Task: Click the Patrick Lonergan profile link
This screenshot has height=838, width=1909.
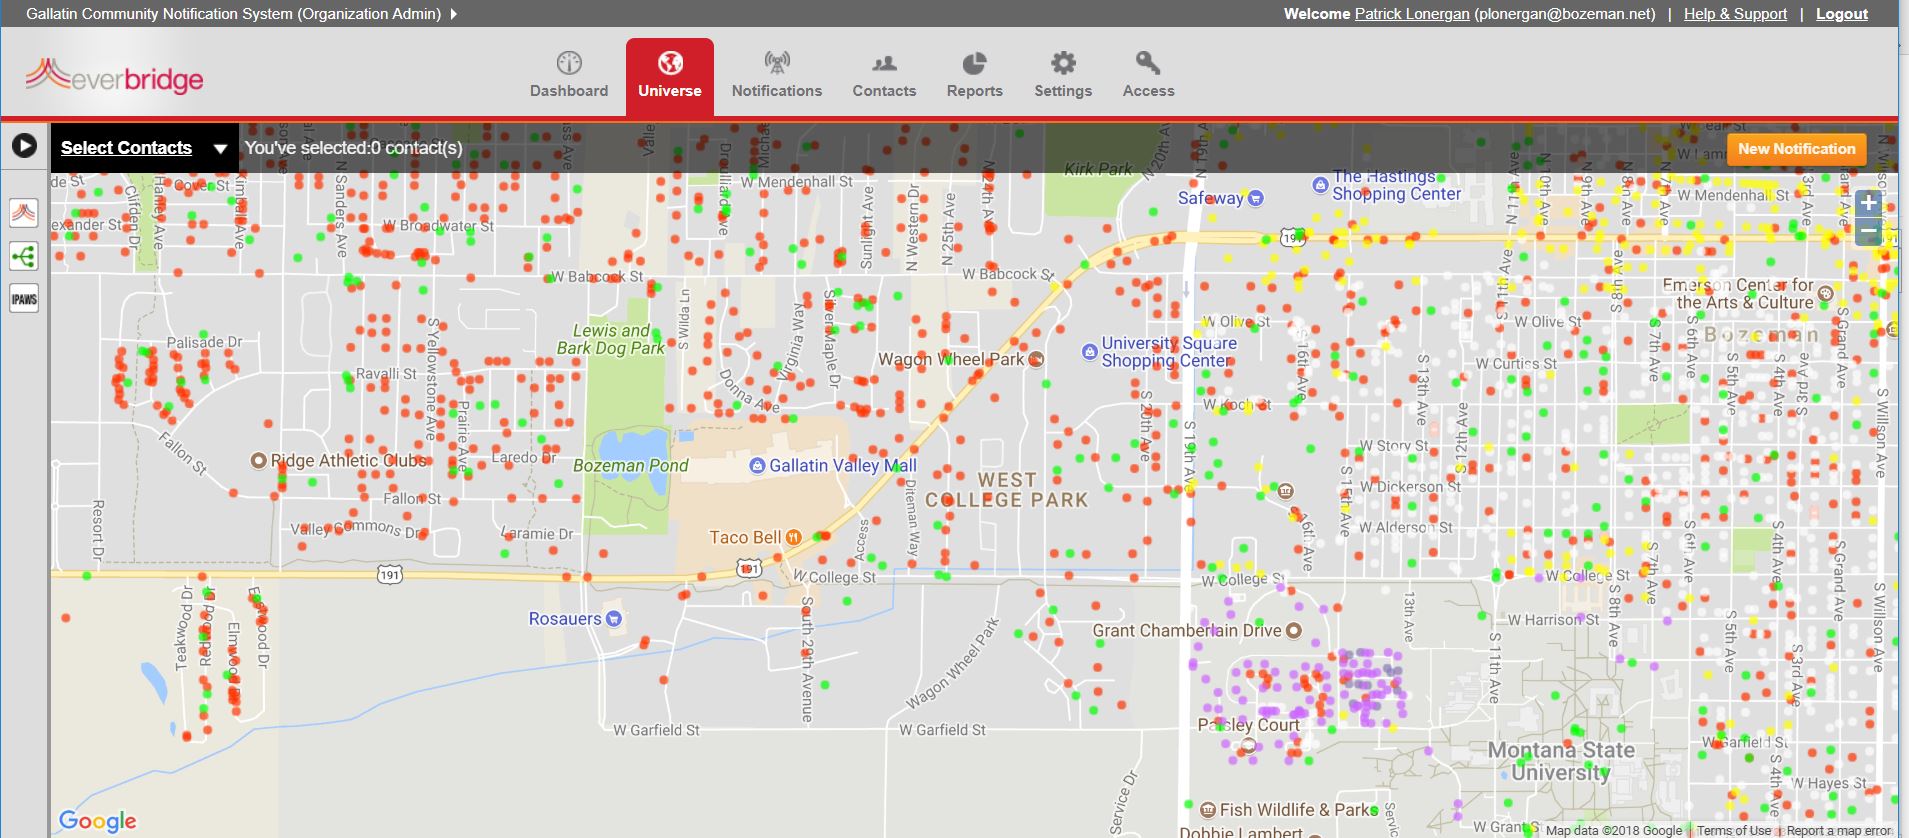Action: (1411, 14)
